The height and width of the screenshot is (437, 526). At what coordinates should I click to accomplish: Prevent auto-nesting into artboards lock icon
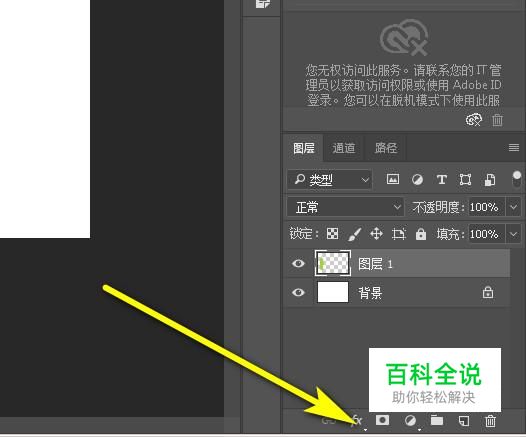pos(399,233)
